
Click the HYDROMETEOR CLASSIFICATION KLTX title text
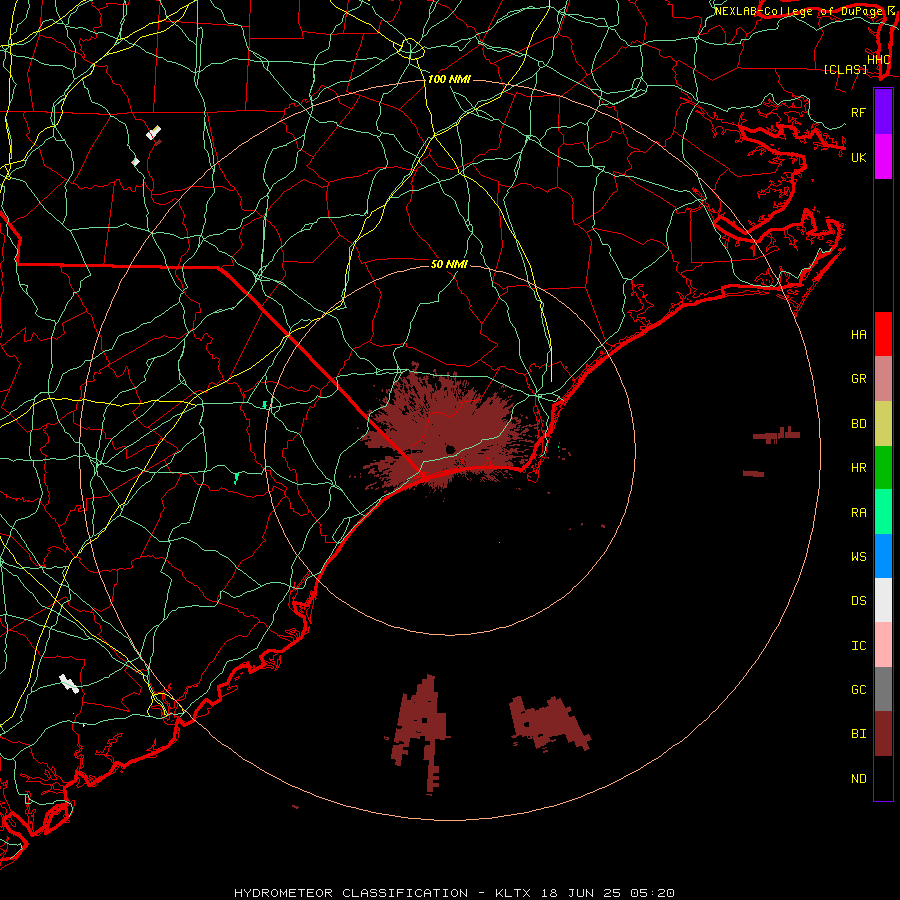(454, 893)
